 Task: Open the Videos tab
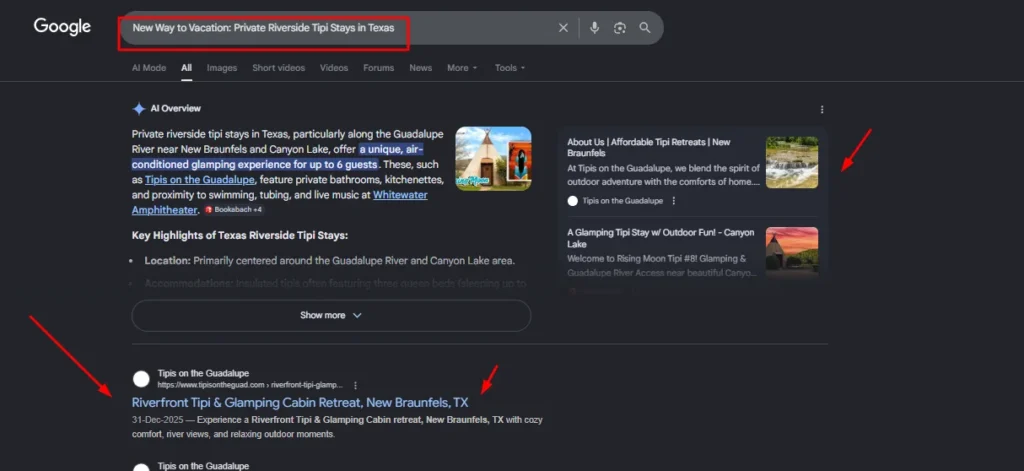[x=334, y=68]
